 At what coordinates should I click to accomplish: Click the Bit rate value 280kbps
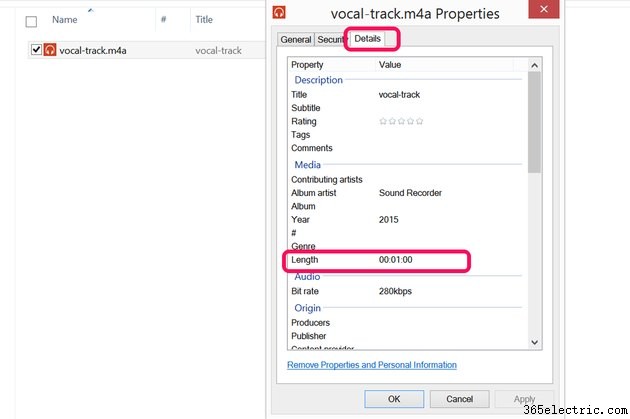click(395, 291)
